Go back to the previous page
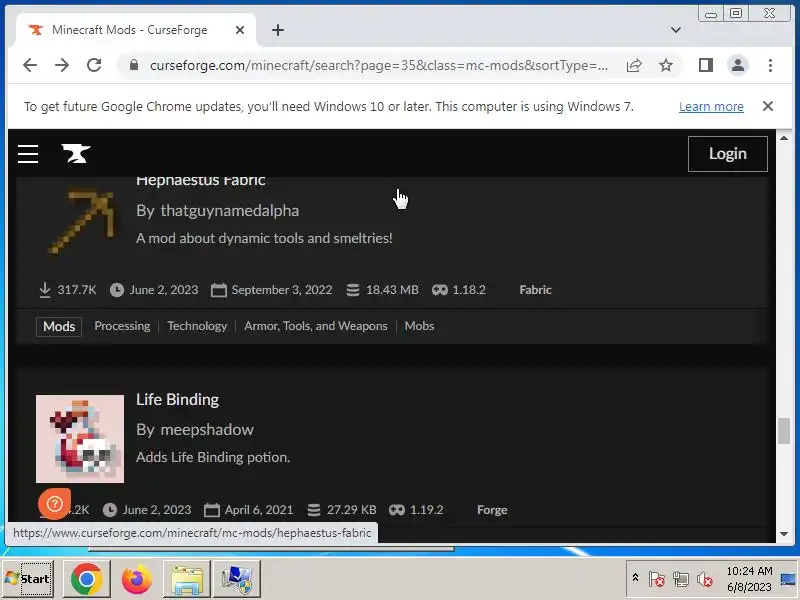 click(x=30, y=65)
